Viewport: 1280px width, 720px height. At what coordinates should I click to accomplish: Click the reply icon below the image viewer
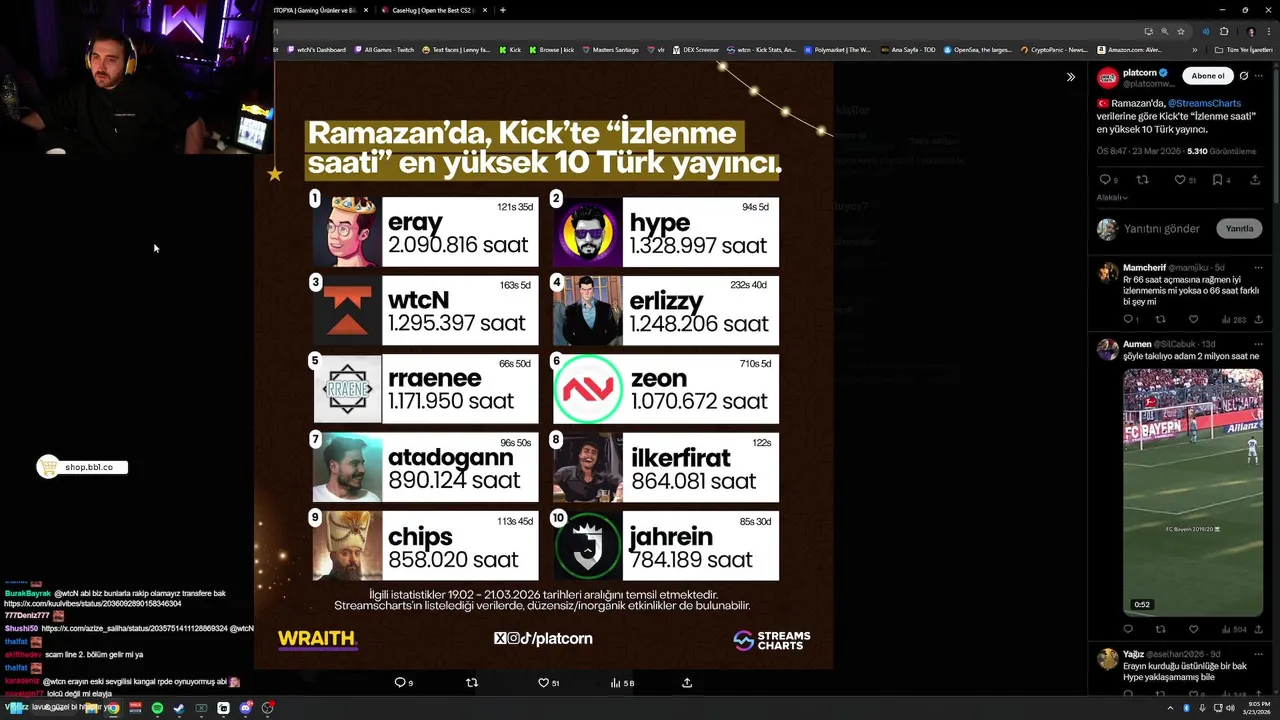click(x=400, y=683)
